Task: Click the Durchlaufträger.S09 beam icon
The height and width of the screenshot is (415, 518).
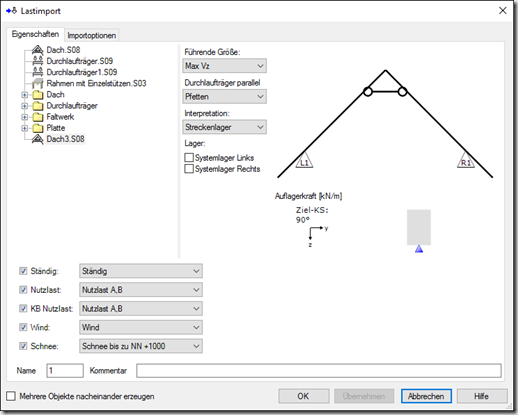Action: coord(38,61)
